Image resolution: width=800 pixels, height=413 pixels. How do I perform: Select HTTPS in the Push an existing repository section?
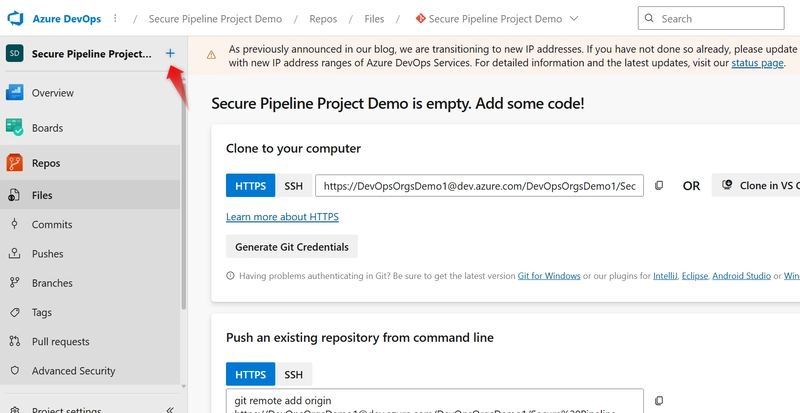[x=251, y=374]
